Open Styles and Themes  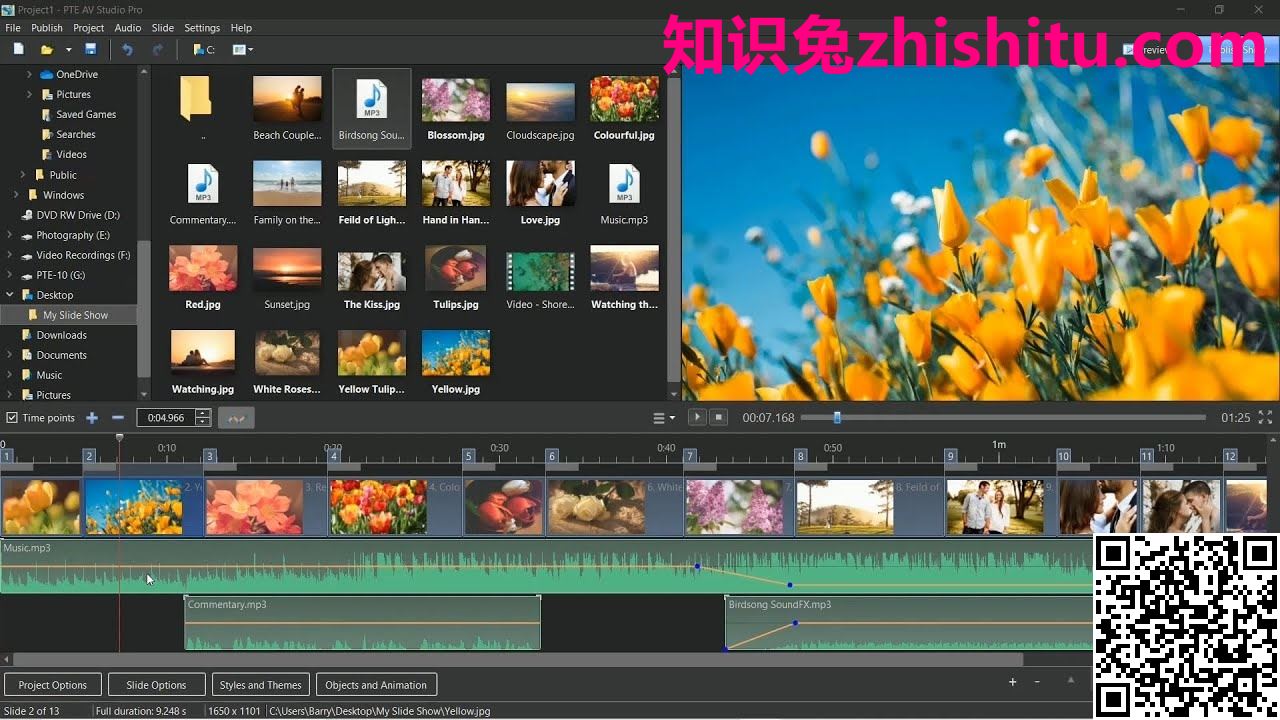260,685
